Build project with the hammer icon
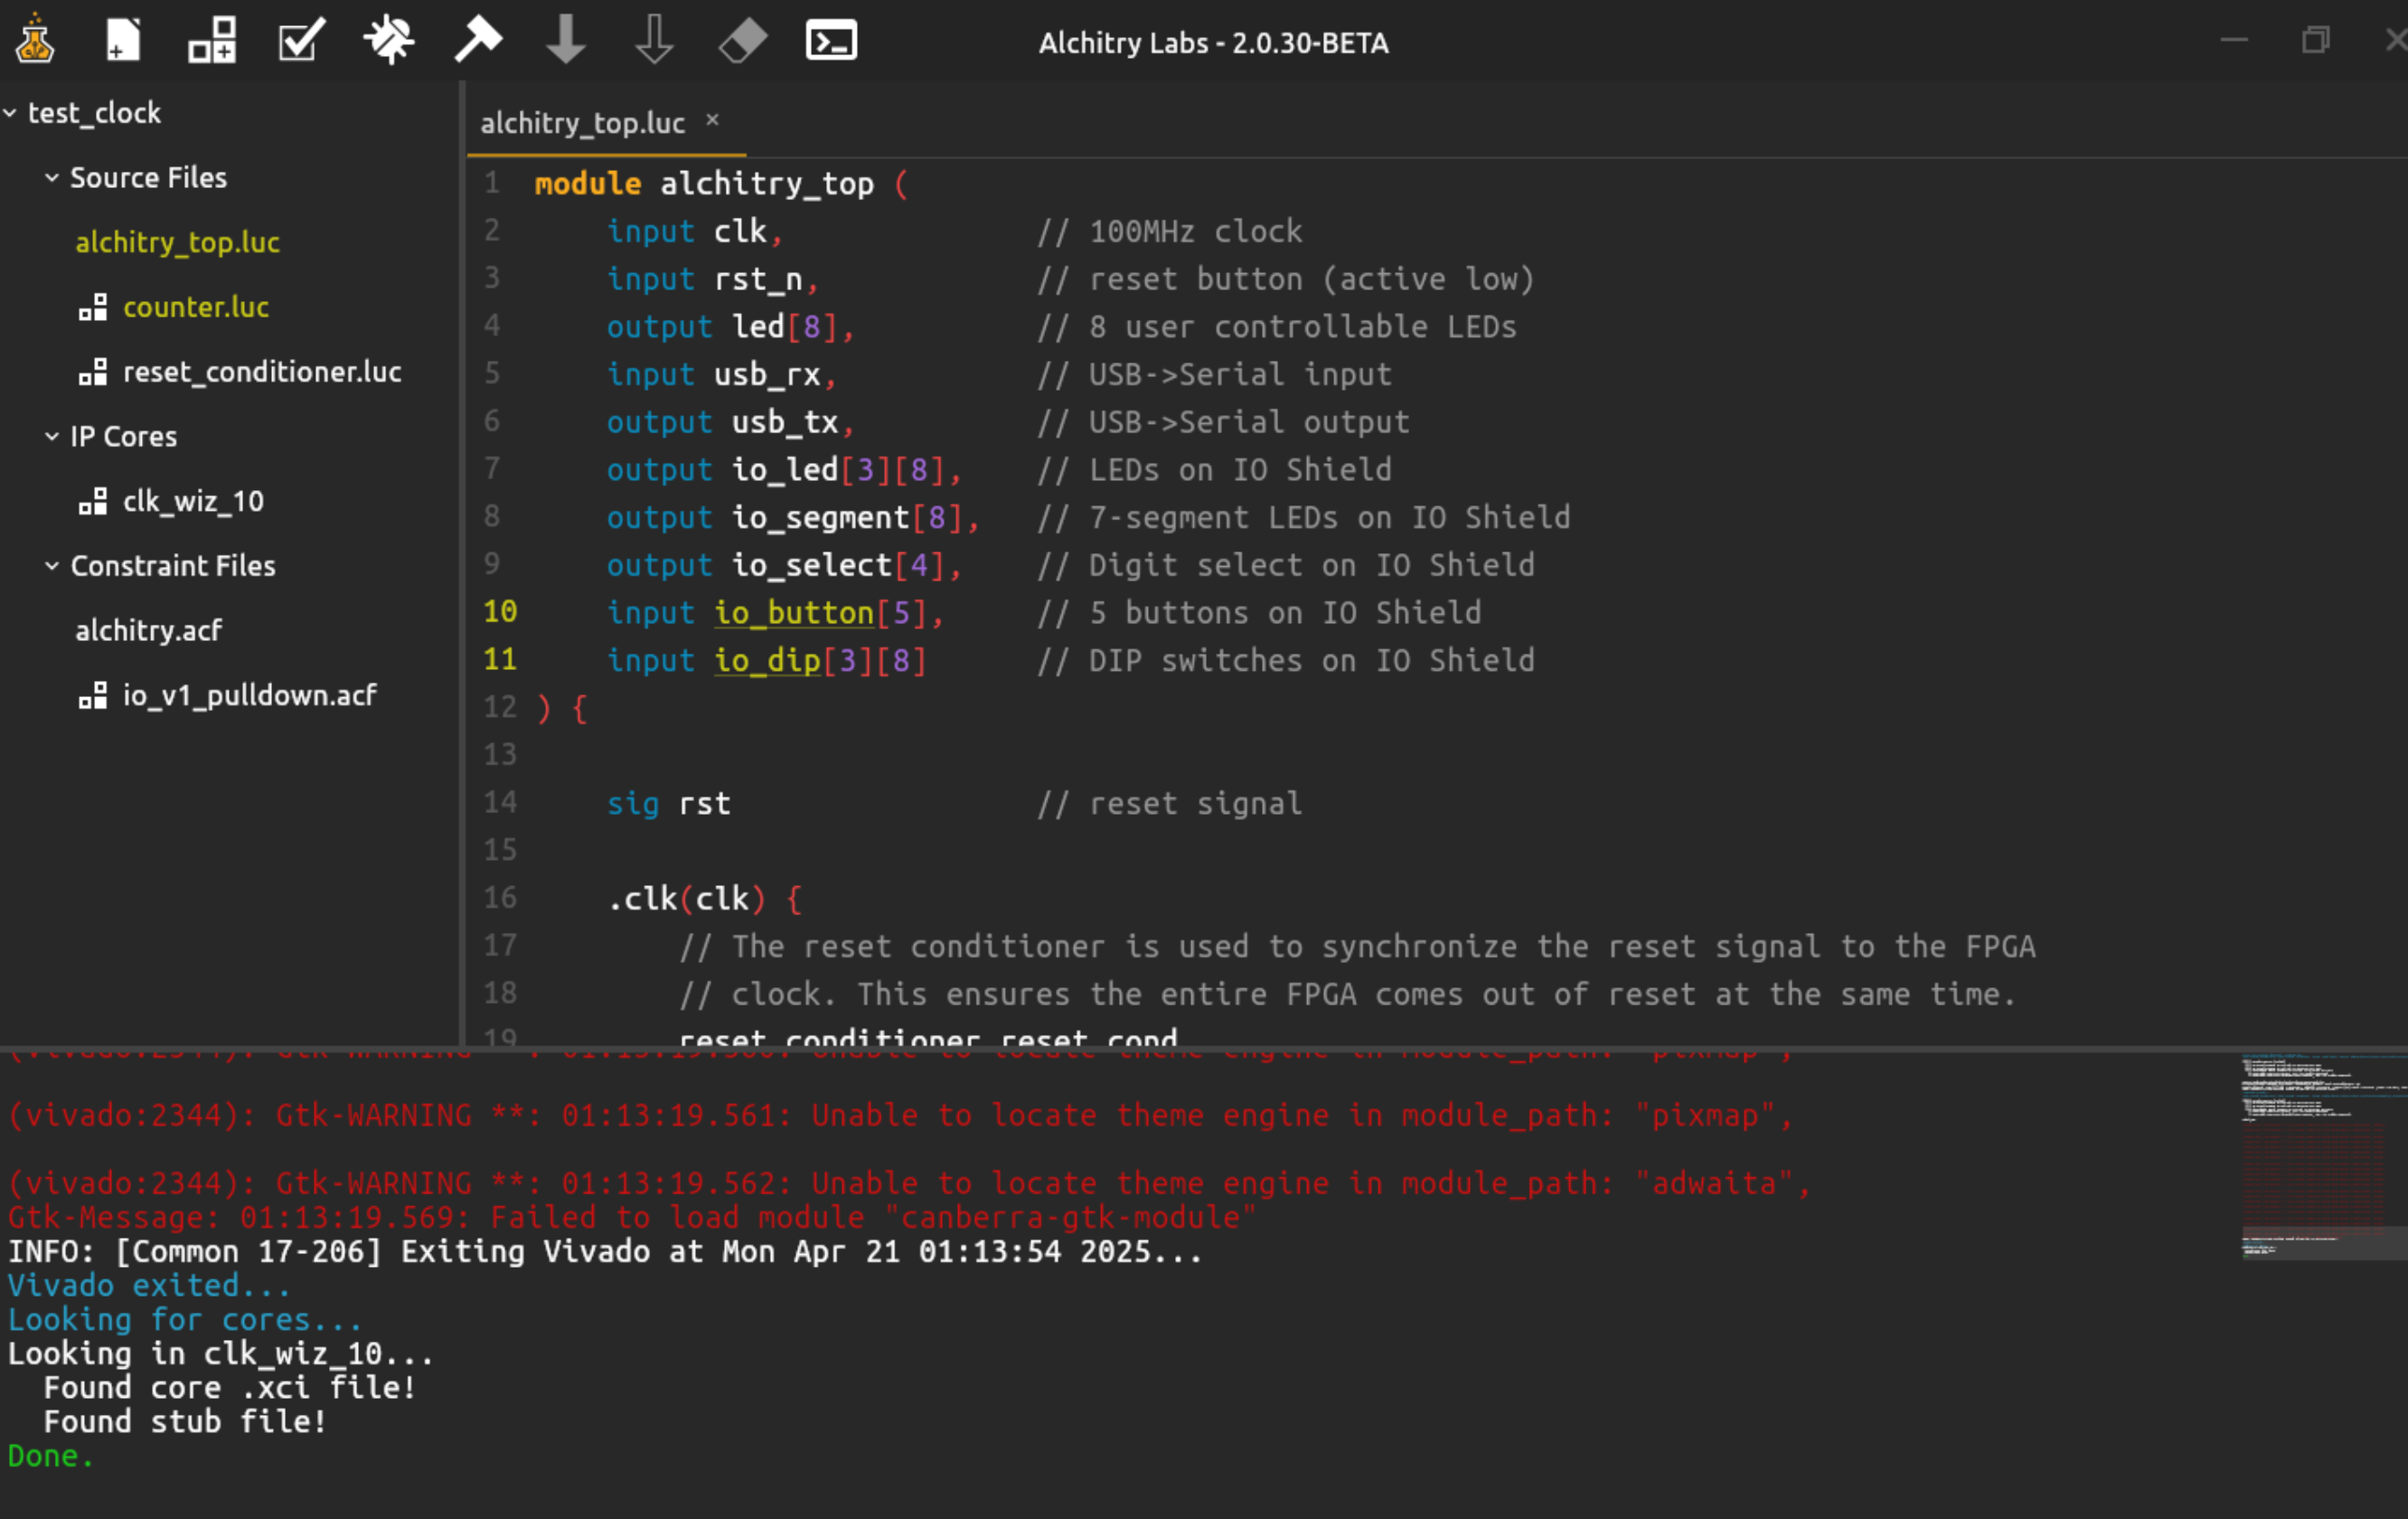Image resolution: width=2408 pixels, height=1519 pixels. click(x=477, y=40)
